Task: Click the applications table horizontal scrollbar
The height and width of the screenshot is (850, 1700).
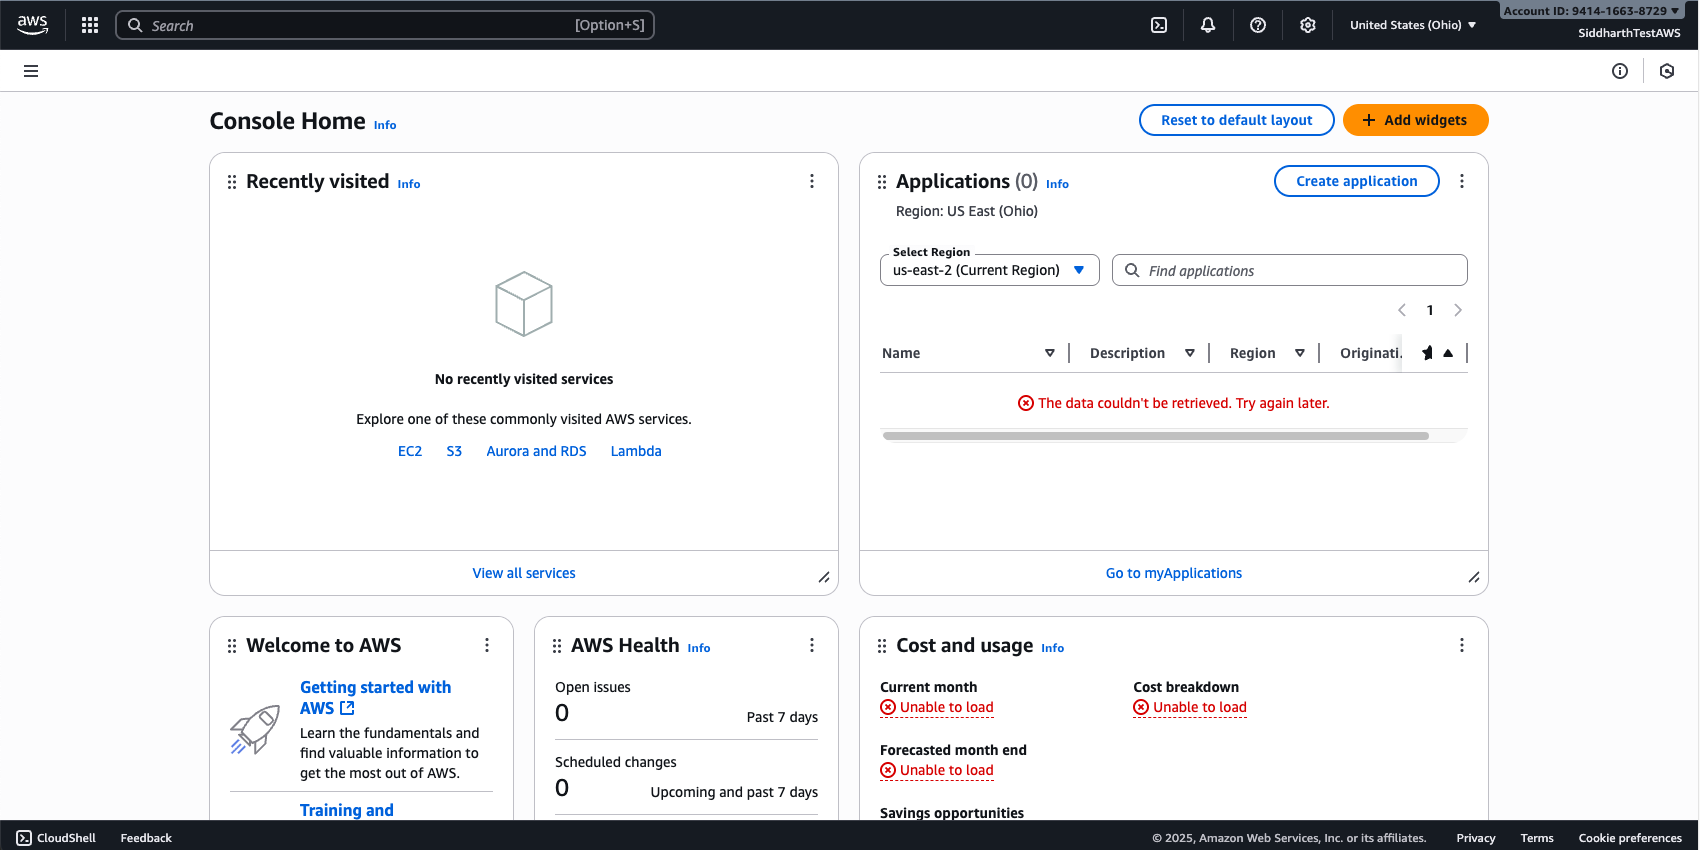Action: click(x=1156, y=436)
